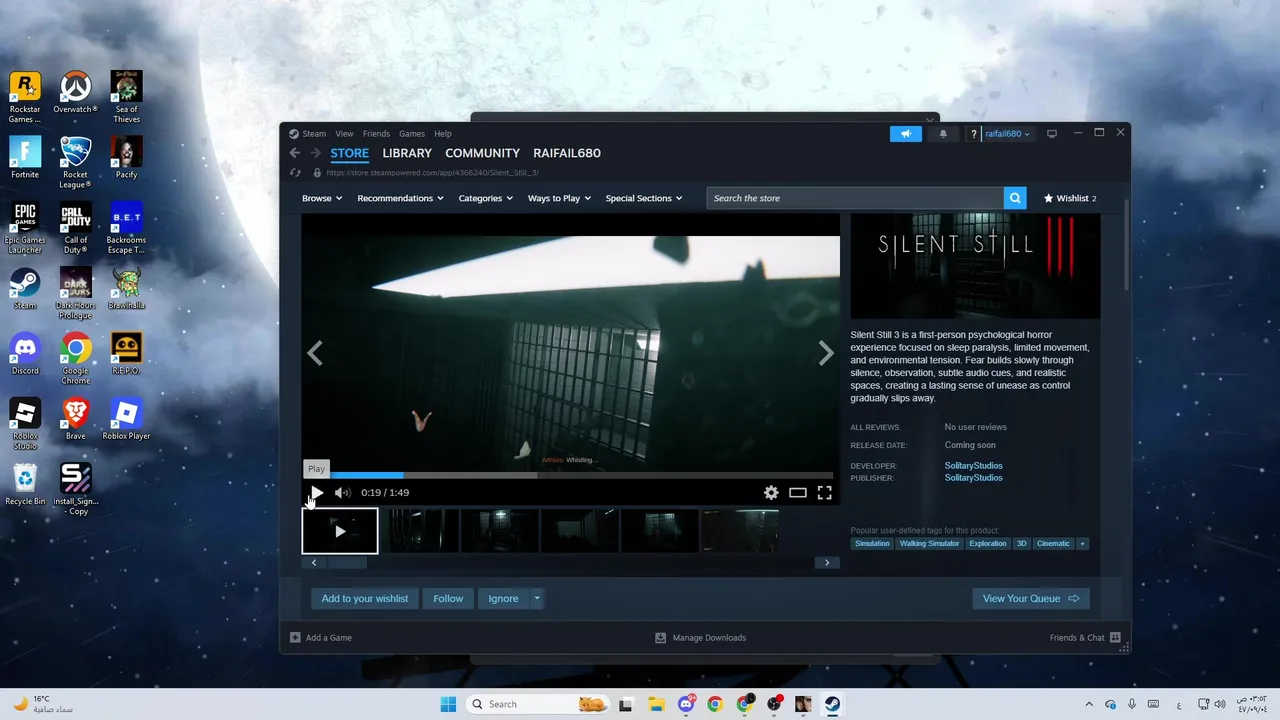Click the Steam taskbar icon
Screen dimensions: 1280x720
click(832, 704)
